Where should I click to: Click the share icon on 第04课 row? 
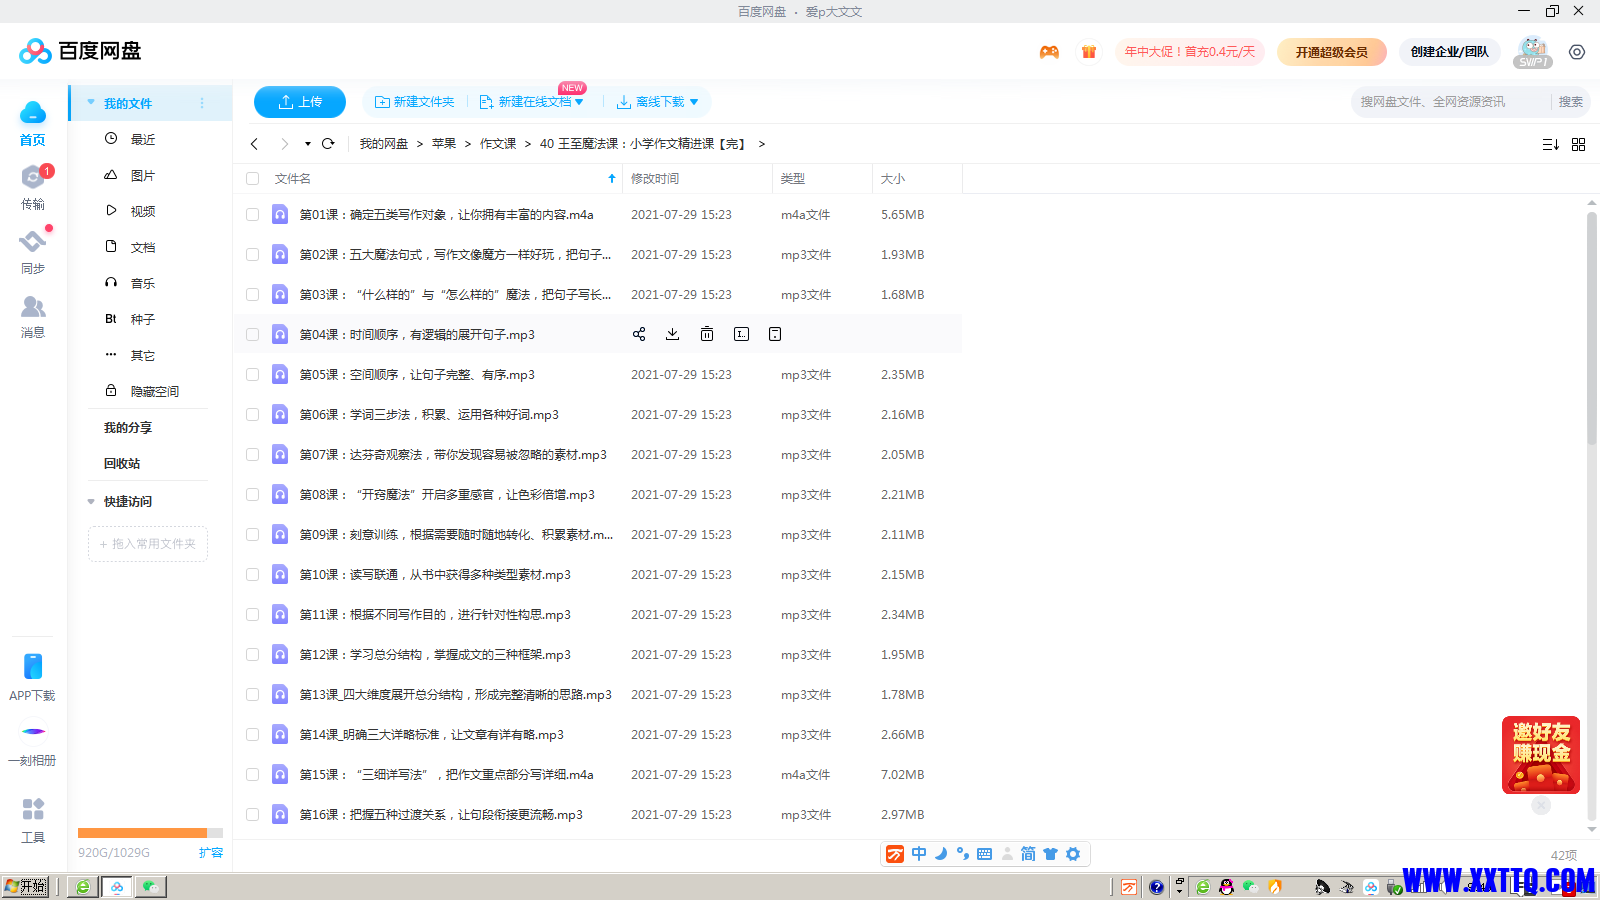point(639,334)
